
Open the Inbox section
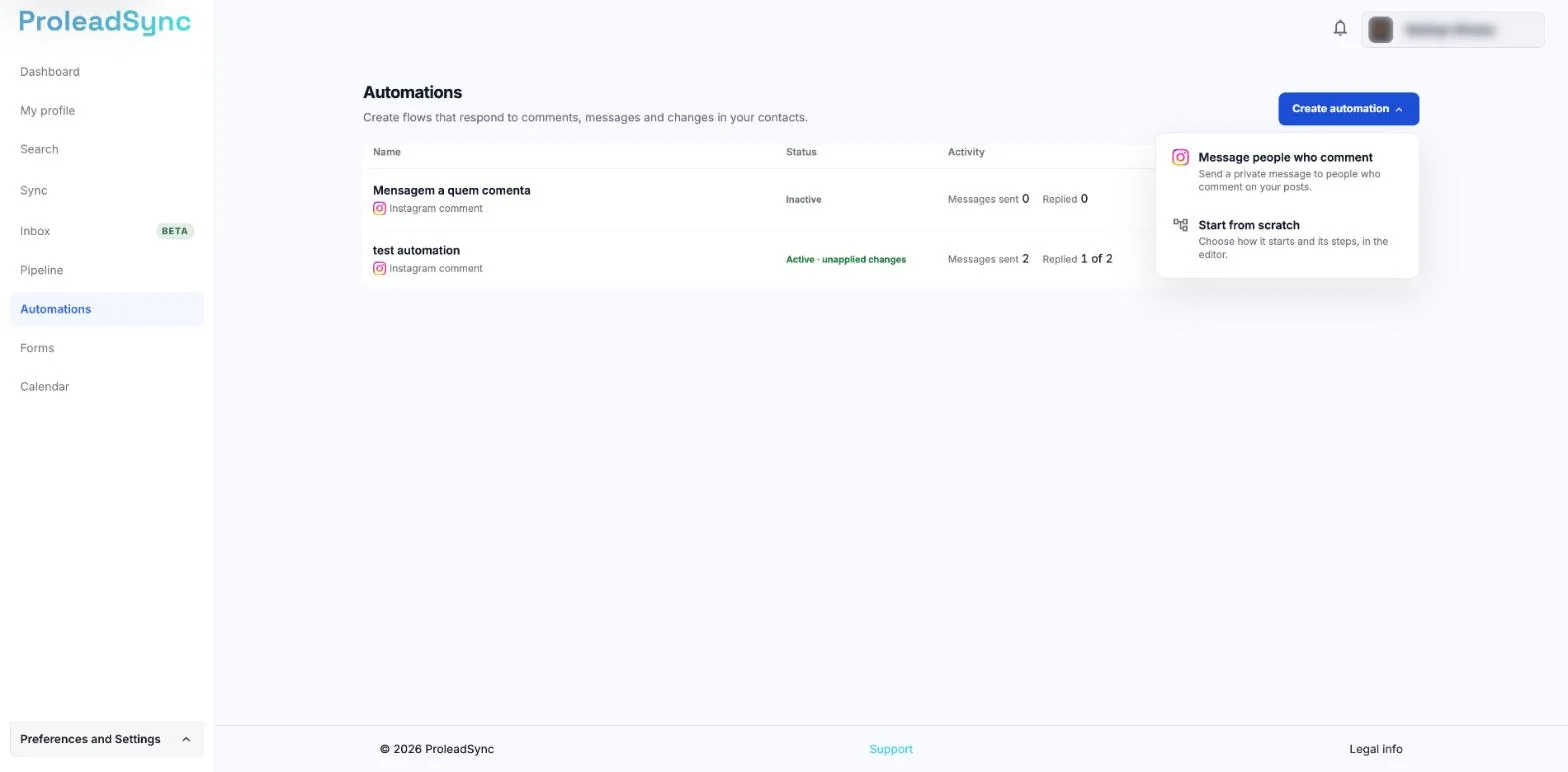click(35, 231)
